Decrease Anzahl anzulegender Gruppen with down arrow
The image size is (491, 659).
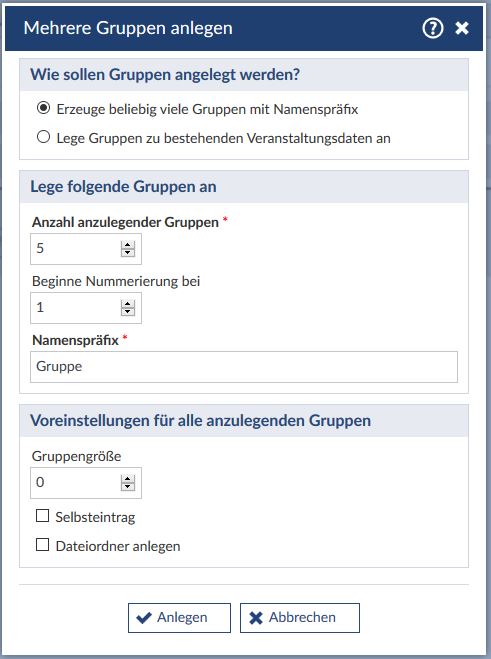pyautogui.click(x=128, y=253)
